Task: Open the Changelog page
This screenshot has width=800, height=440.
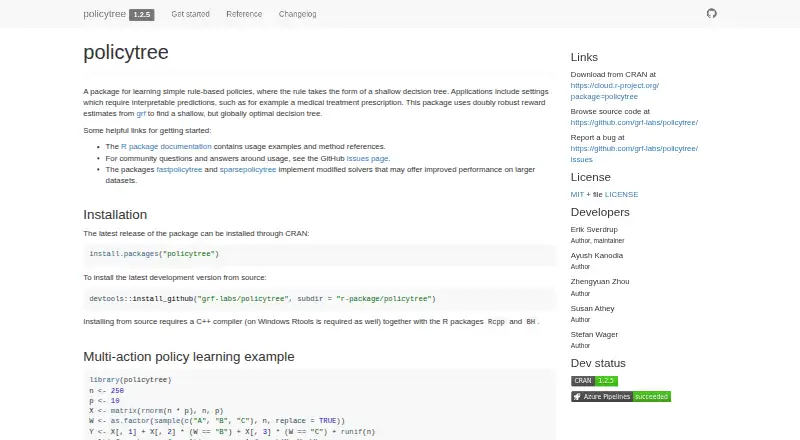Action: (297, 14)
